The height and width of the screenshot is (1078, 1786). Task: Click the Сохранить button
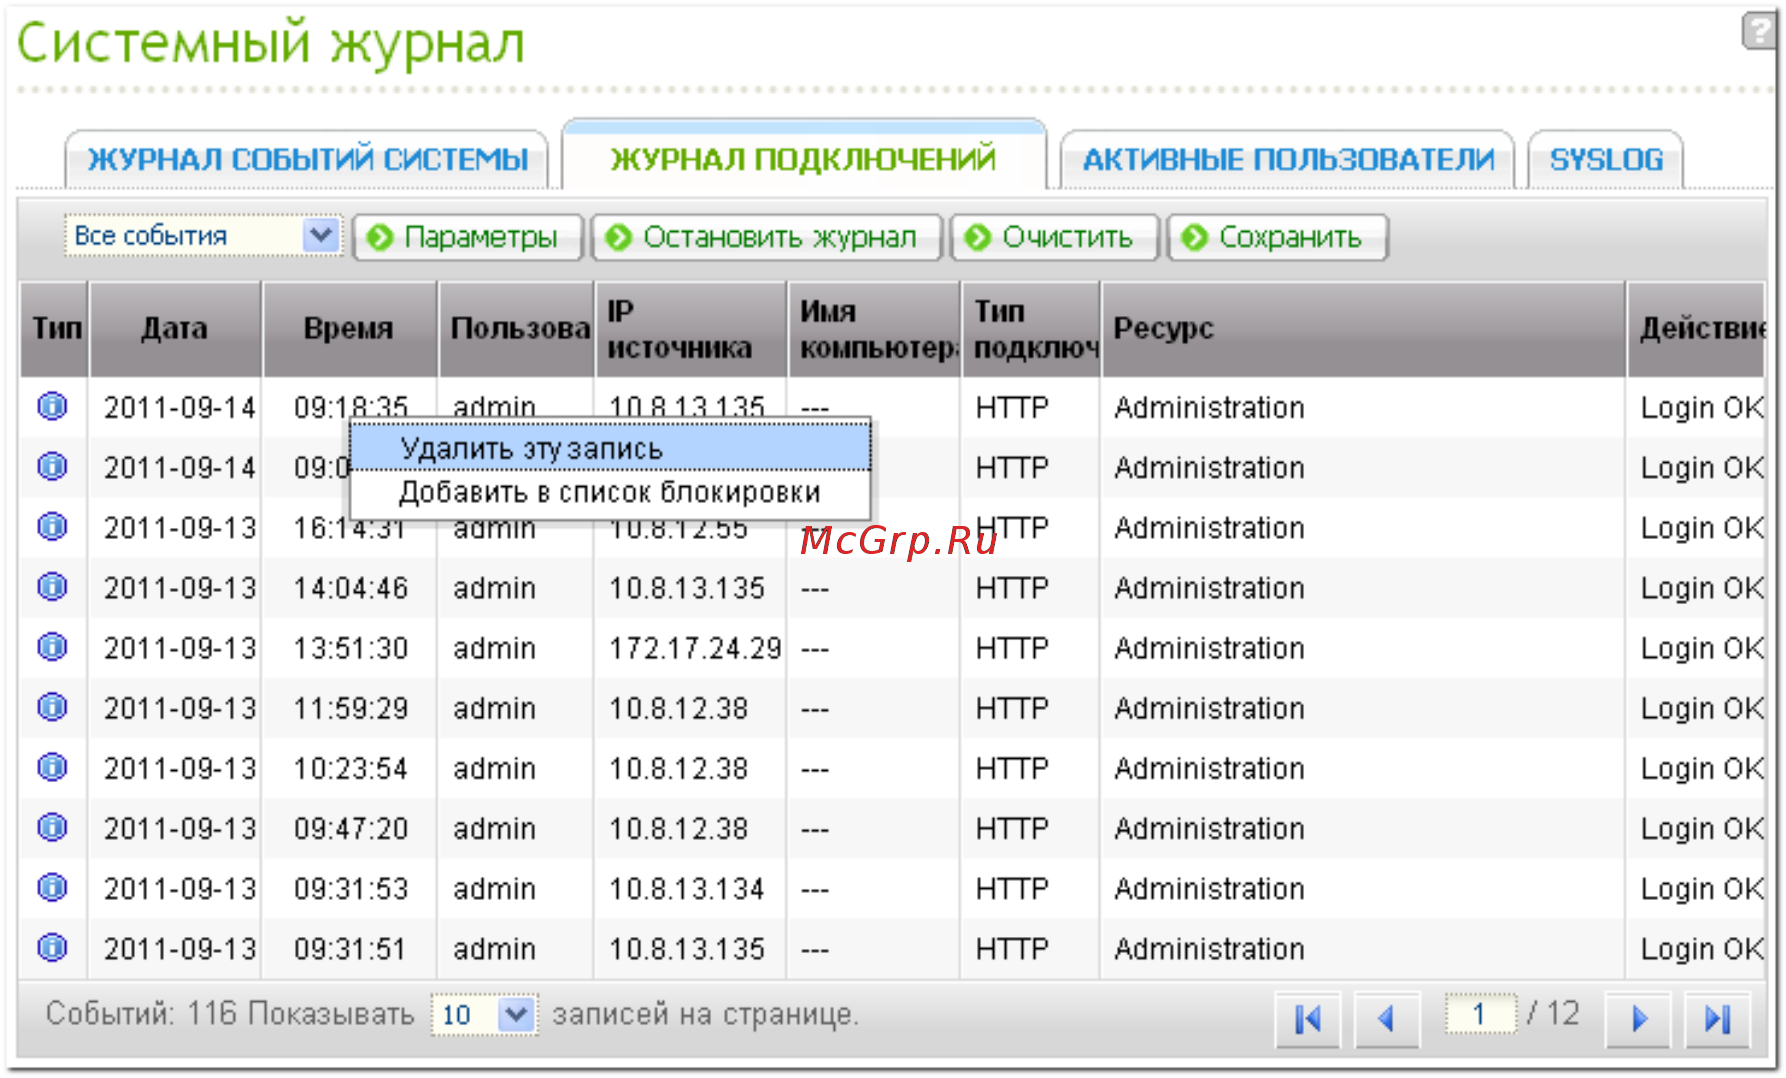tap(1278, 237)
